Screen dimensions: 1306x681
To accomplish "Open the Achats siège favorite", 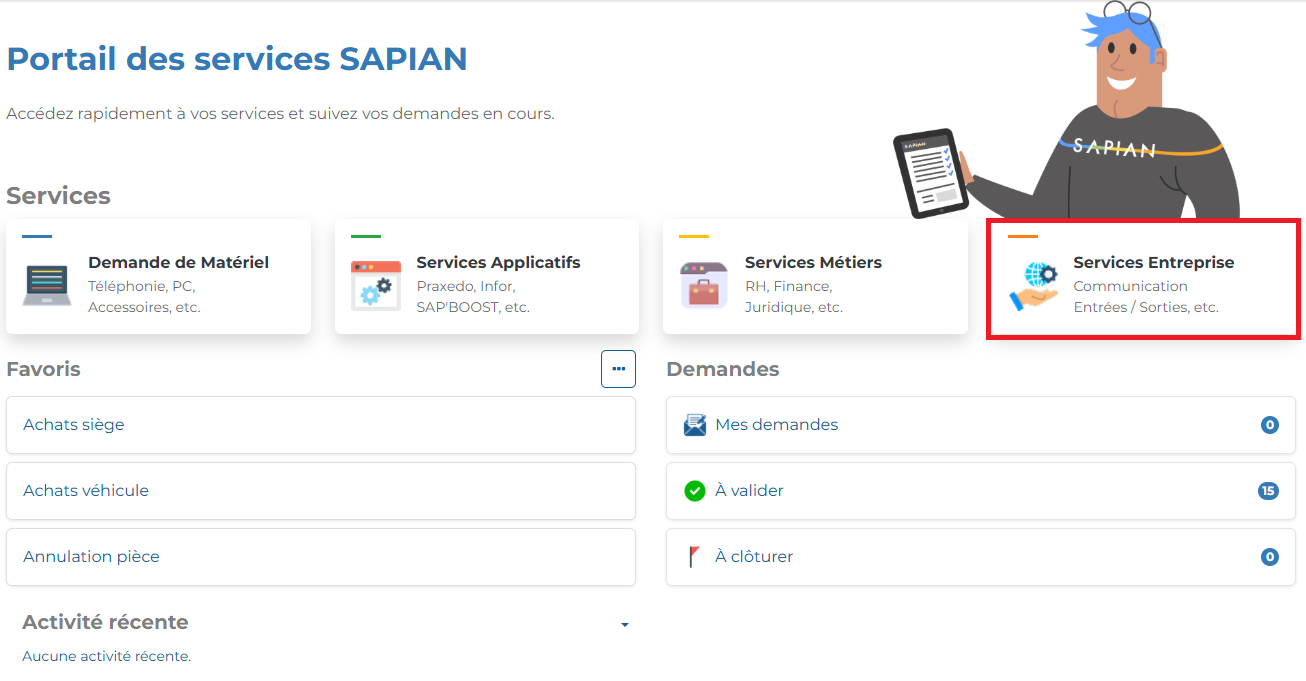I will tap(321, 425).
